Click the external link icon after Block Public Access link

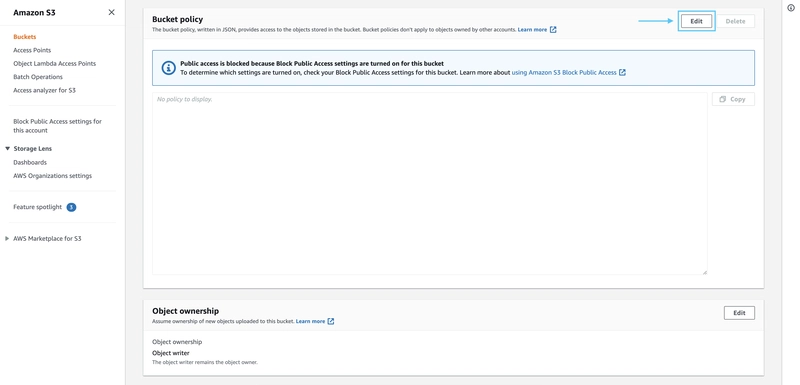[x=622, y=72]
